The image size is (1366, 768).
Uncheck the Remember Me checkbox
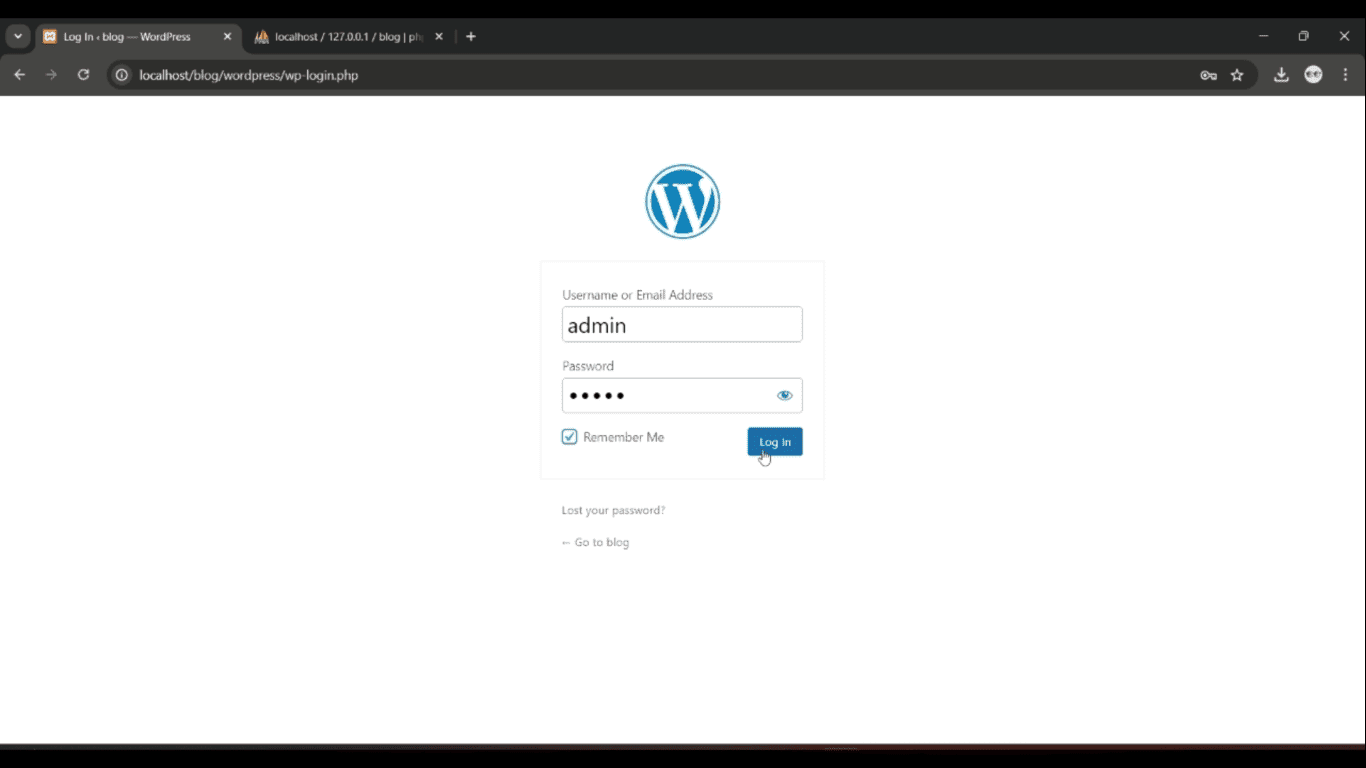point(570,437)
